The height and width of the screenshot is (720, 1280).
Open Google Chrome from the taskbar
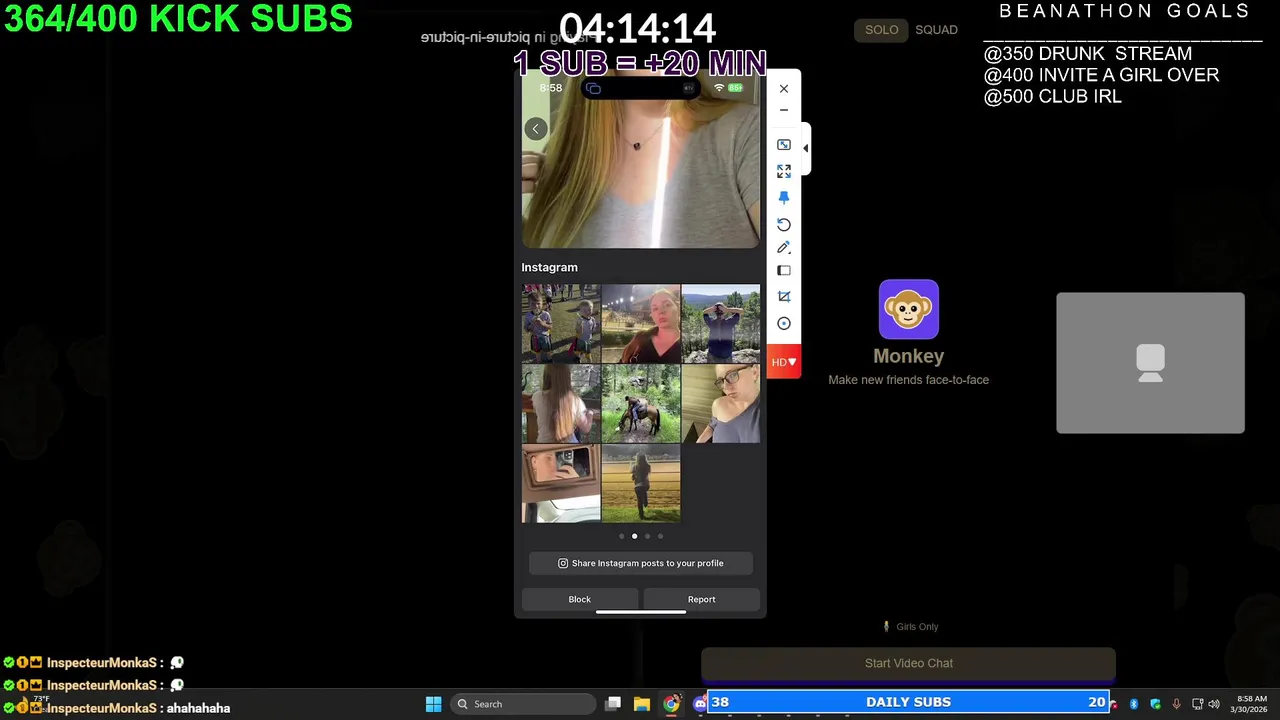pyautogui.click(x=671, y=704)
